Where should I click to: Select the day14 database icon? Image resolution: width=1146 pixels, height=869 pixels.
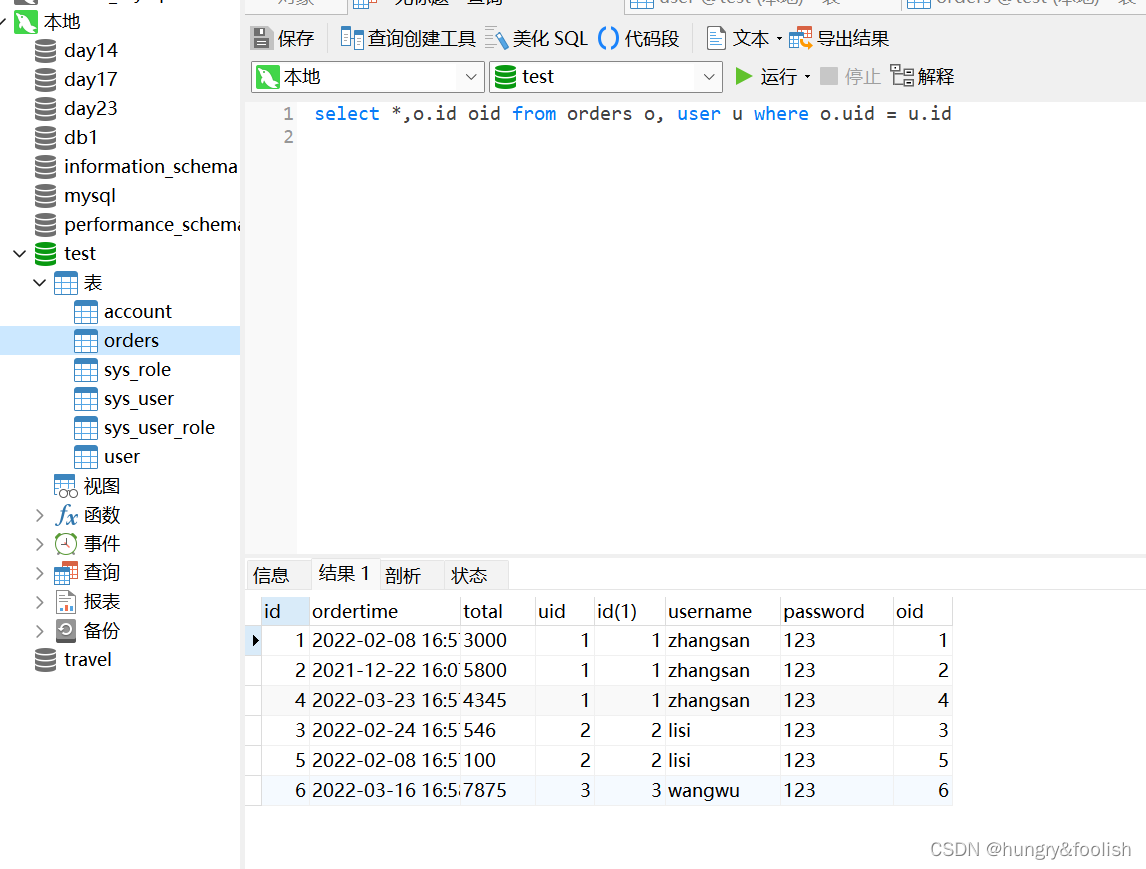point(45,50)
